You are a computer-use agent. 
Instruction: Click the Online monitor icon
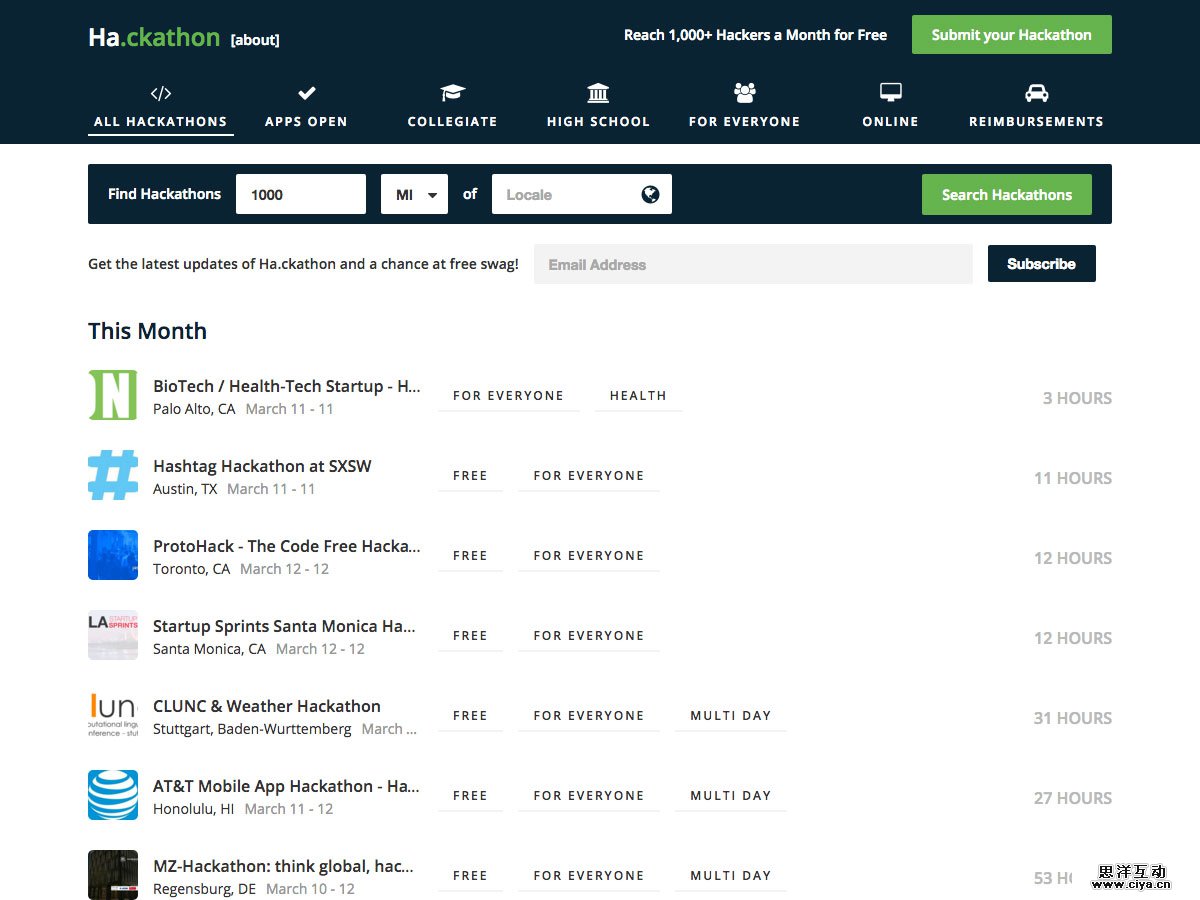coord(890,93)
